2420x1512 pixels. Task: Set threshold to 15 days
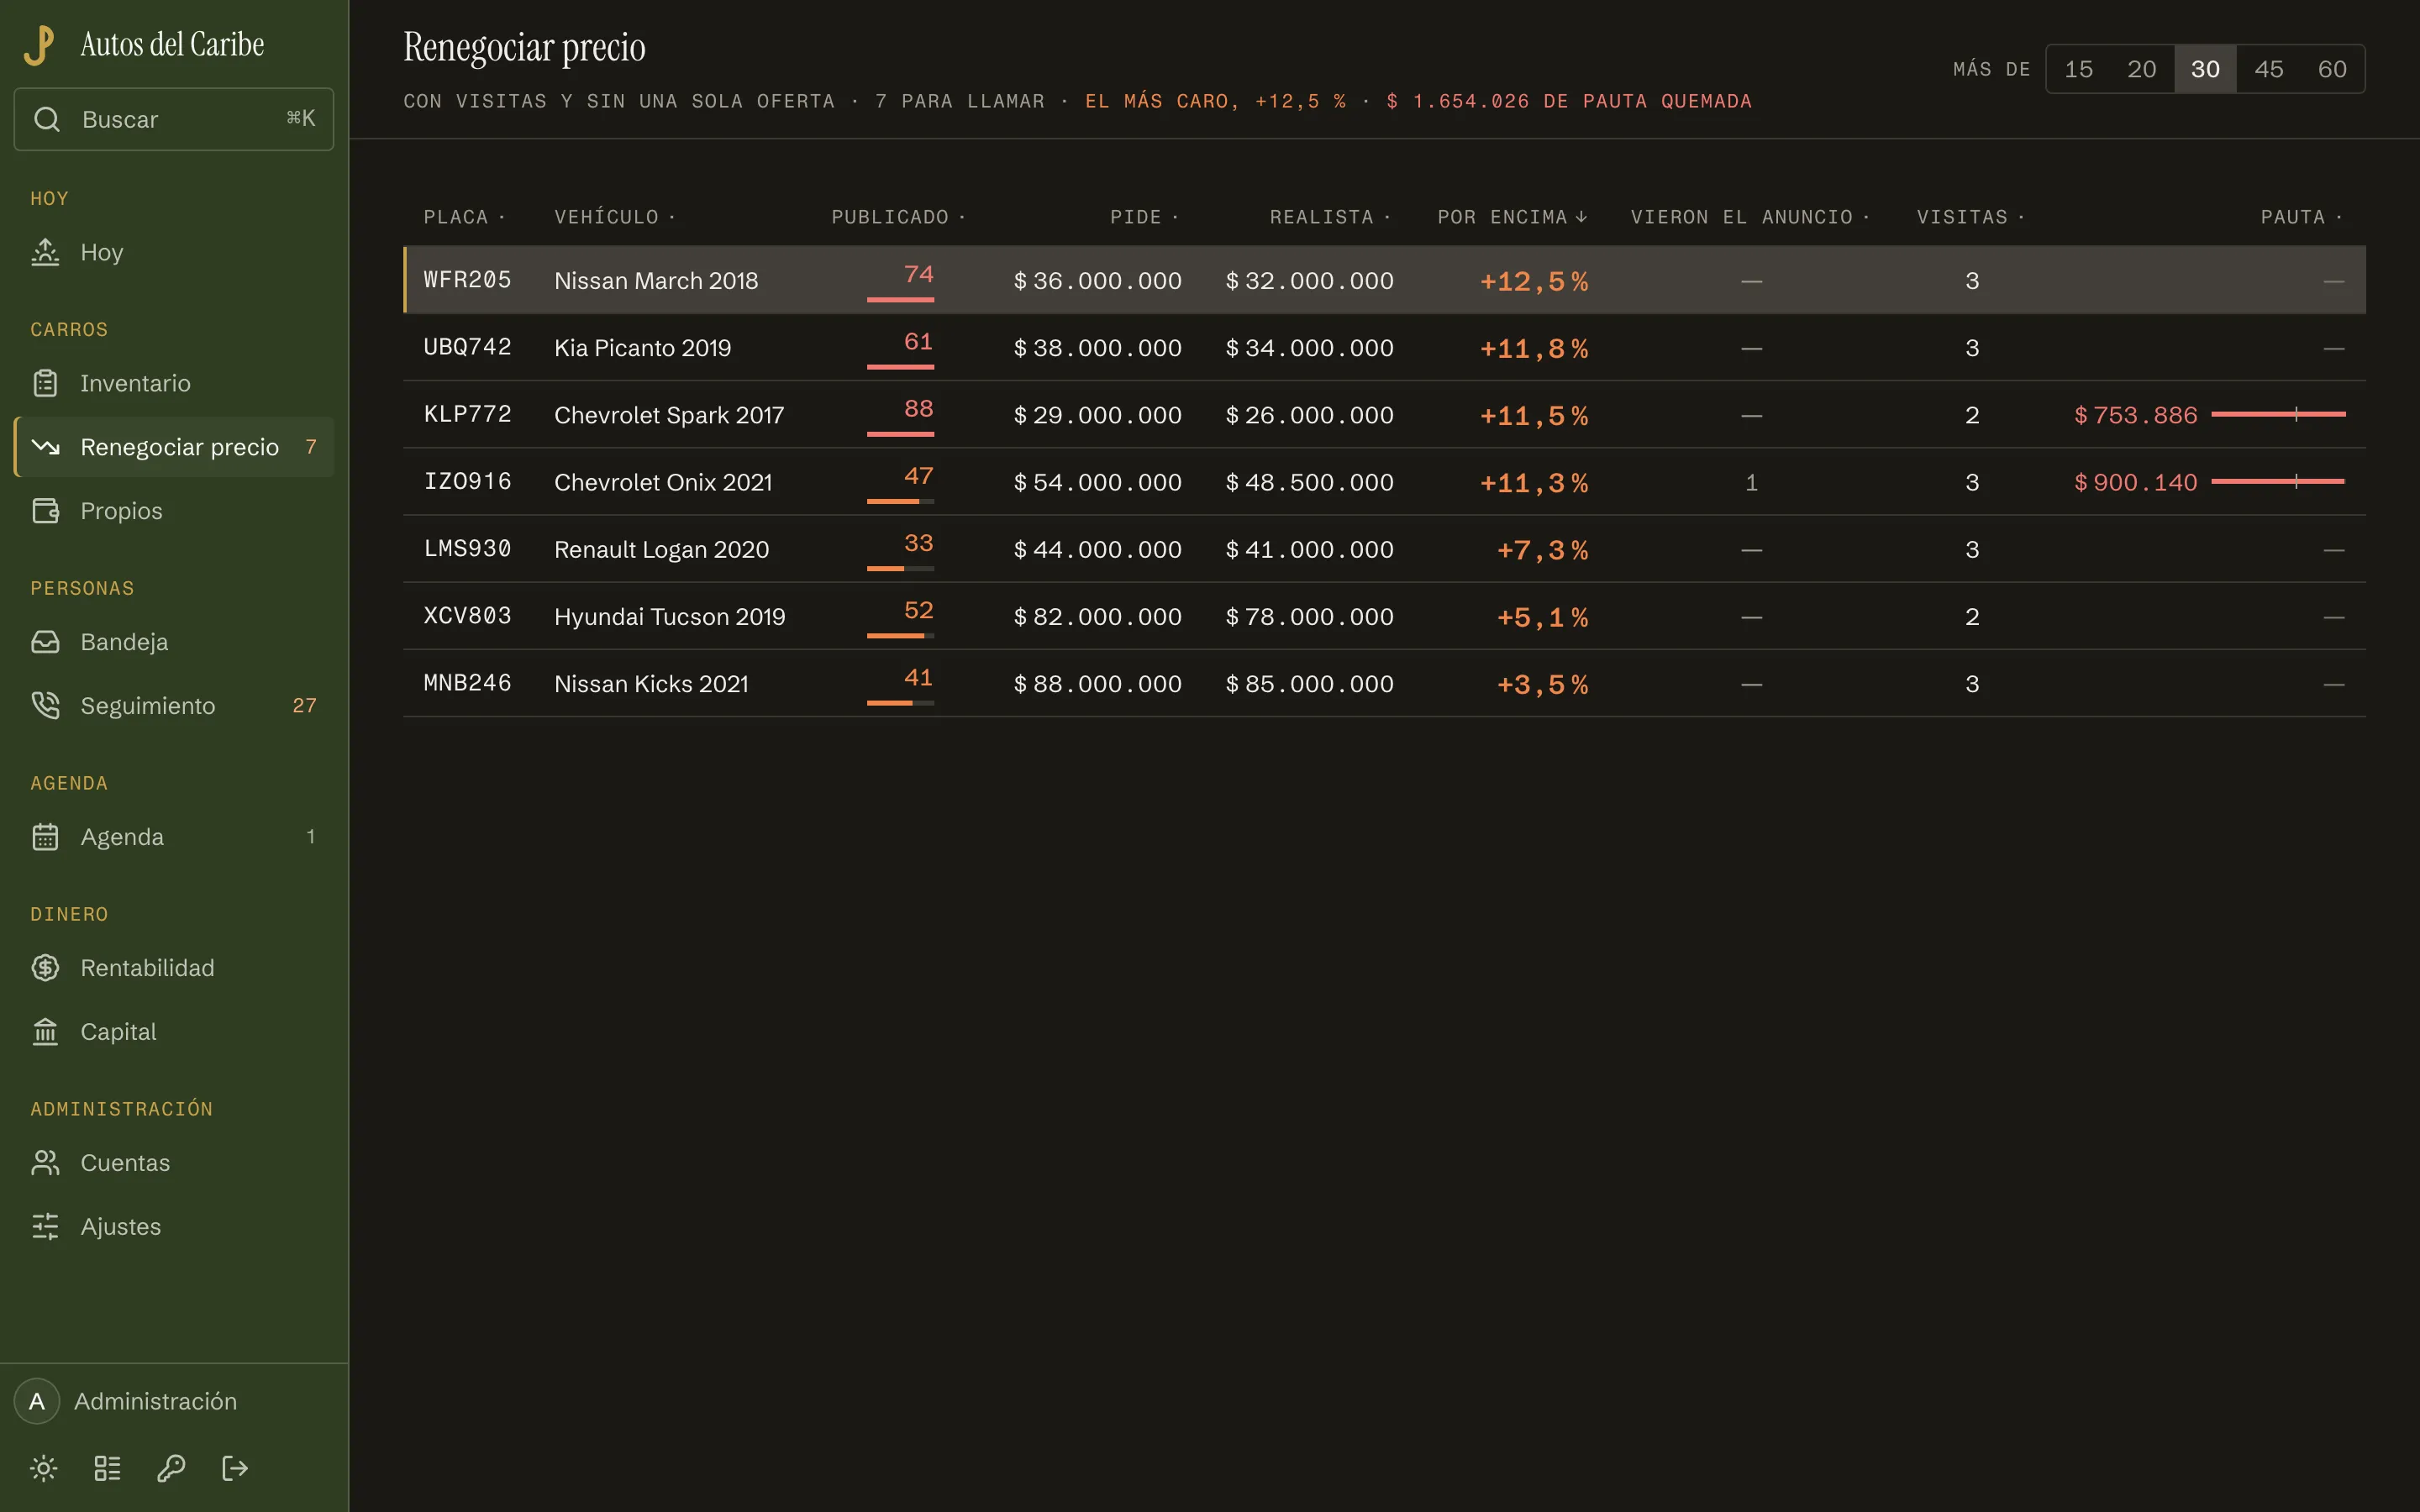2078,69
